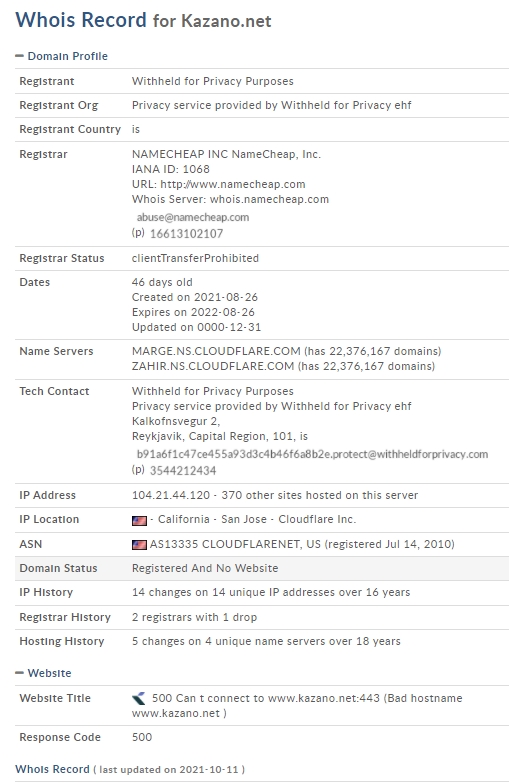Open the 2 registrars with 1 drop entry
Screen dimensions: 509x783
tap(194, 617)
